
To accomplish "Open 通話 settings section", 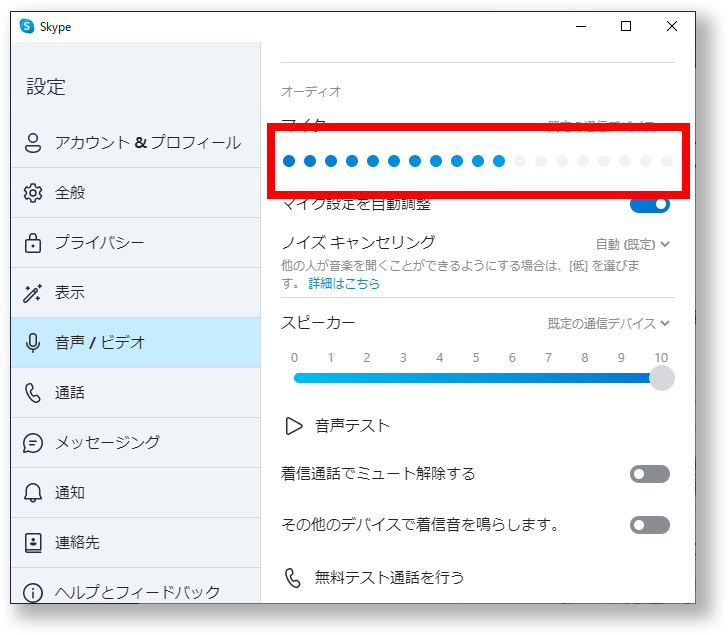I will [x=136, y=393].
